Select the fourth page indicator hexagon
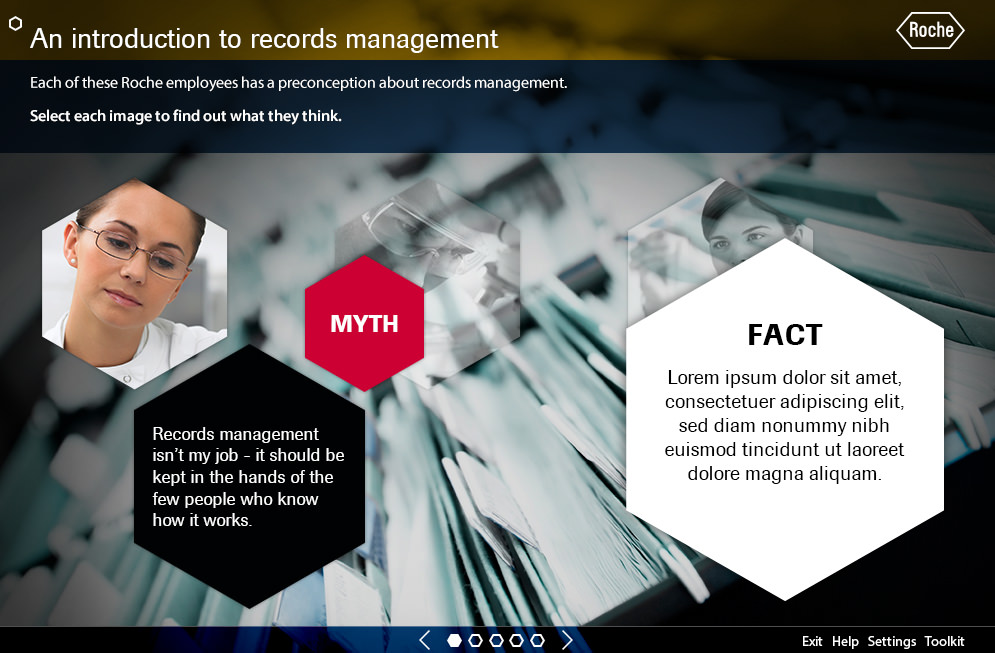This screenshot has height=653, width=995. click(x=517, y=640)
